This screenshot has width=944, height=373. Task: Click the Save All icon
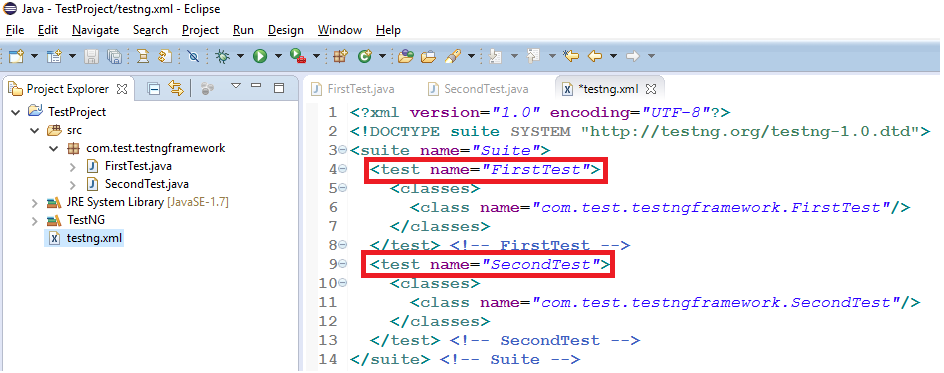(x=114, y=57)
